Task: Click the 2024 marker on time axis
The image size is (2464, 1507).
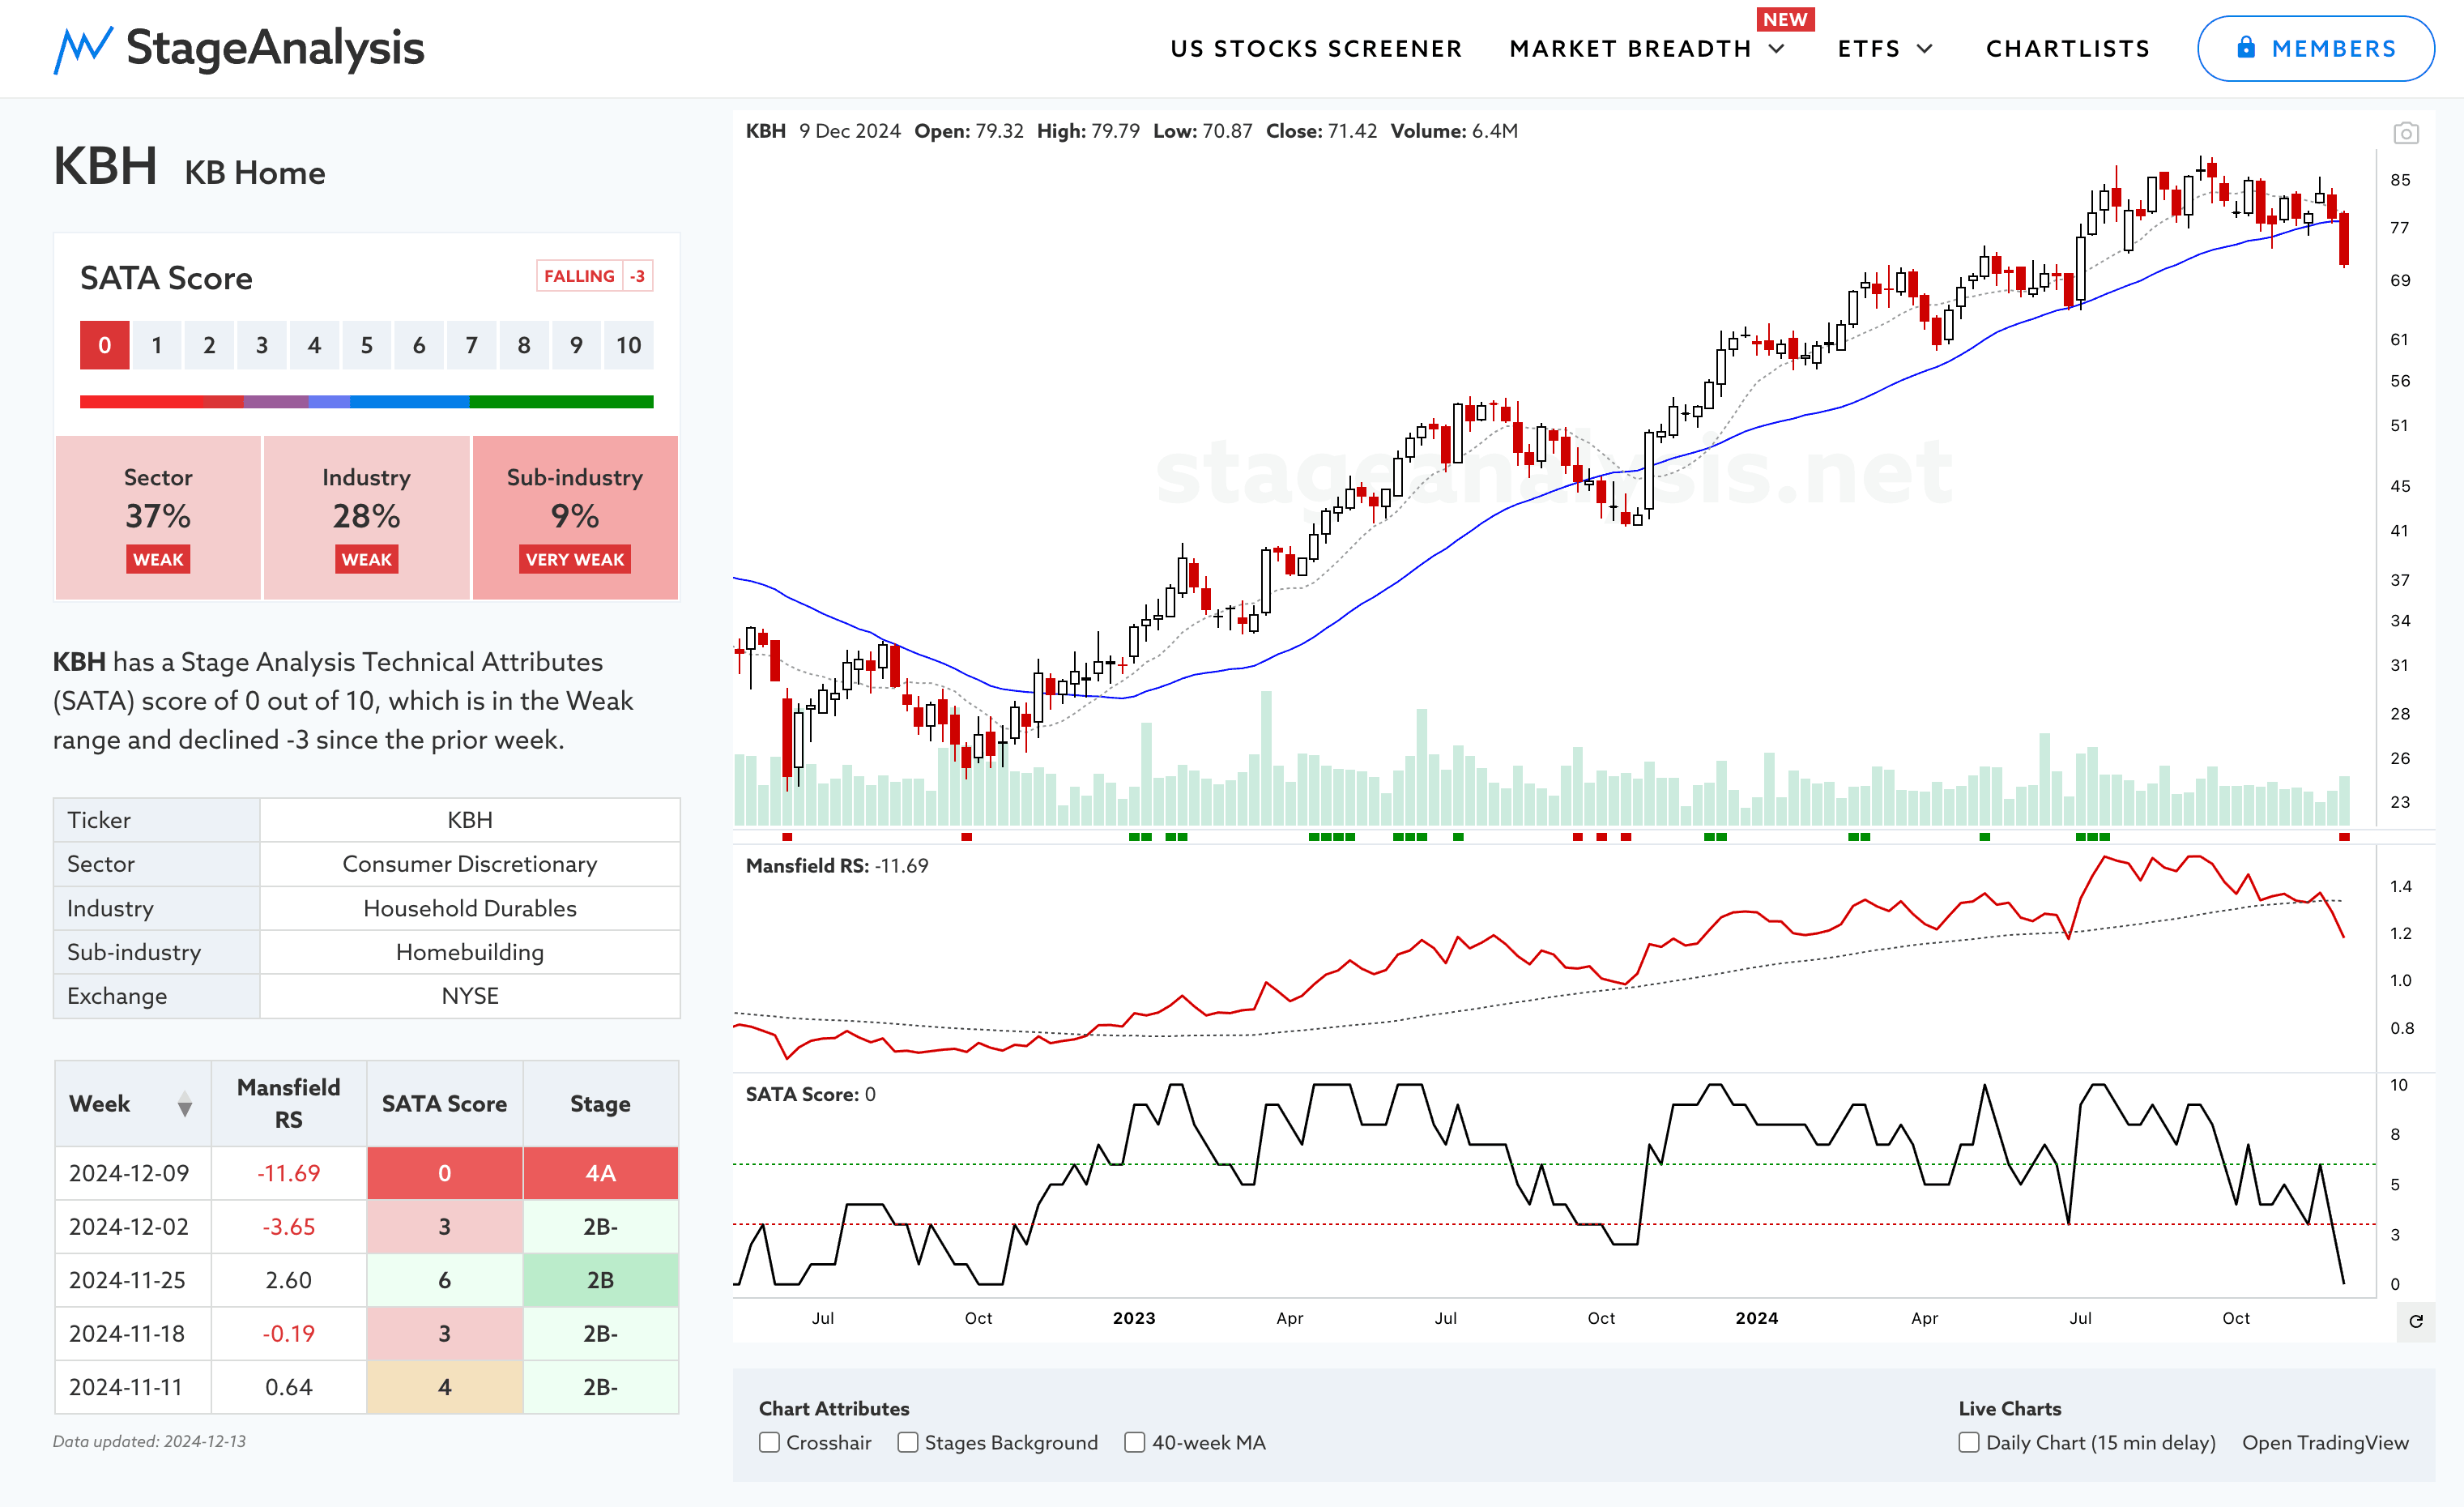Action: (x=1757, y=1318)
